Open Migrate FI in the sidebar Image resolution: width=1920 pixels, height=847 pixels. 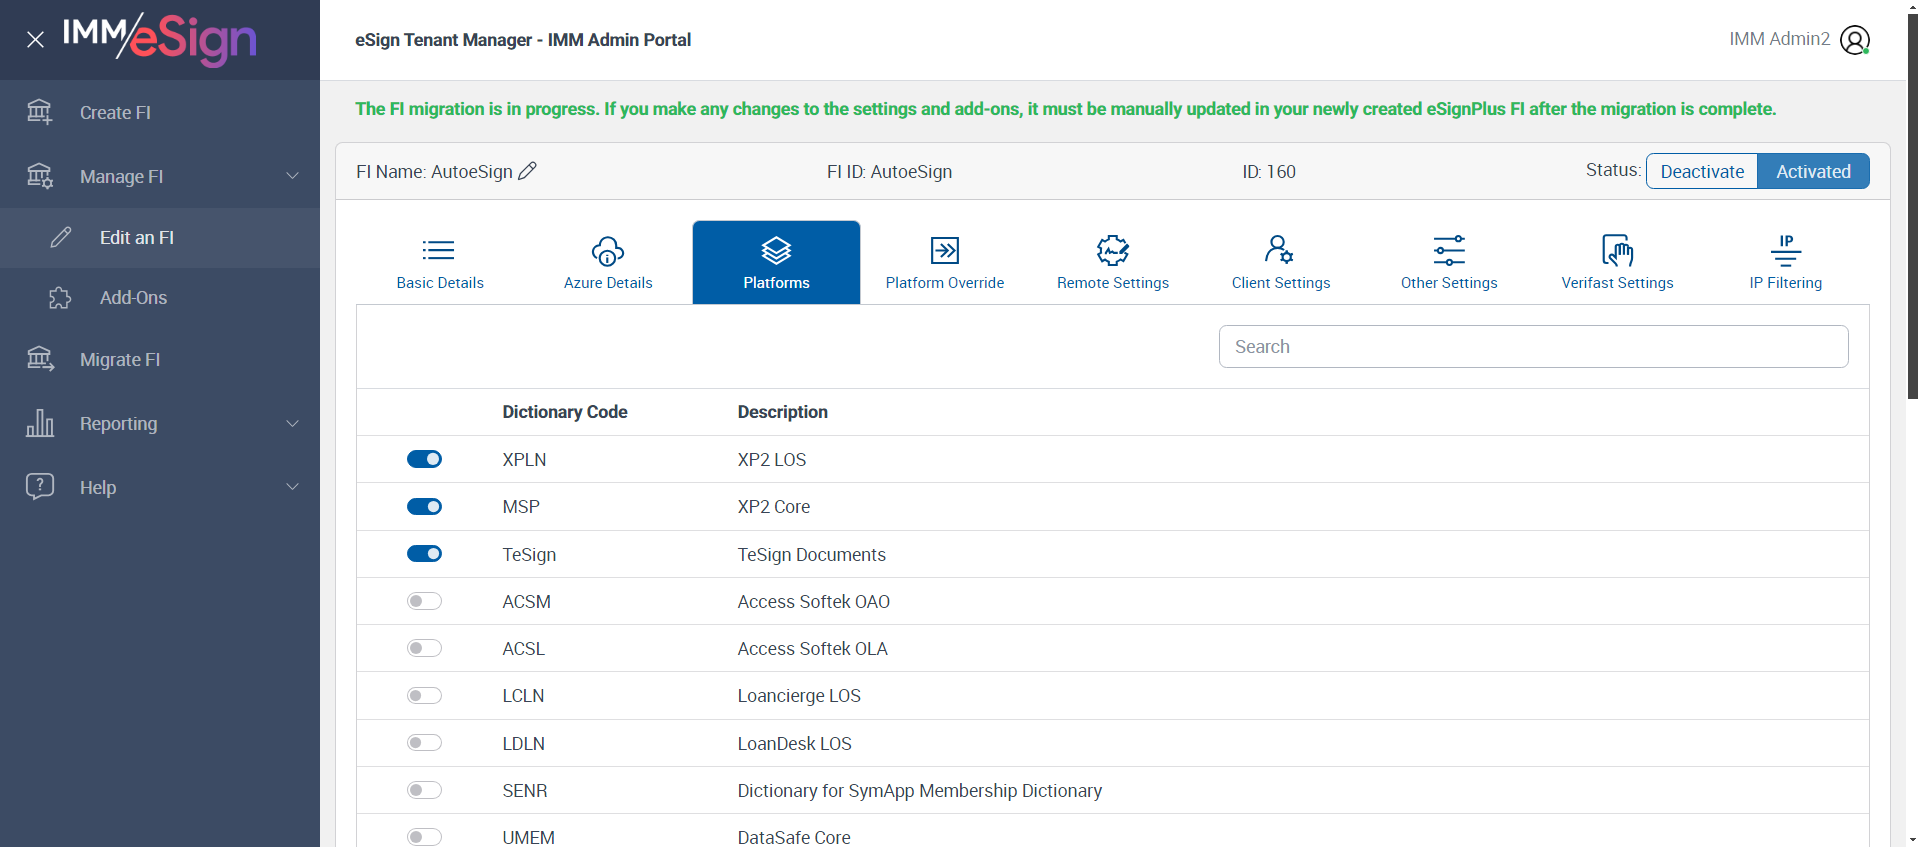pos(160,359)
